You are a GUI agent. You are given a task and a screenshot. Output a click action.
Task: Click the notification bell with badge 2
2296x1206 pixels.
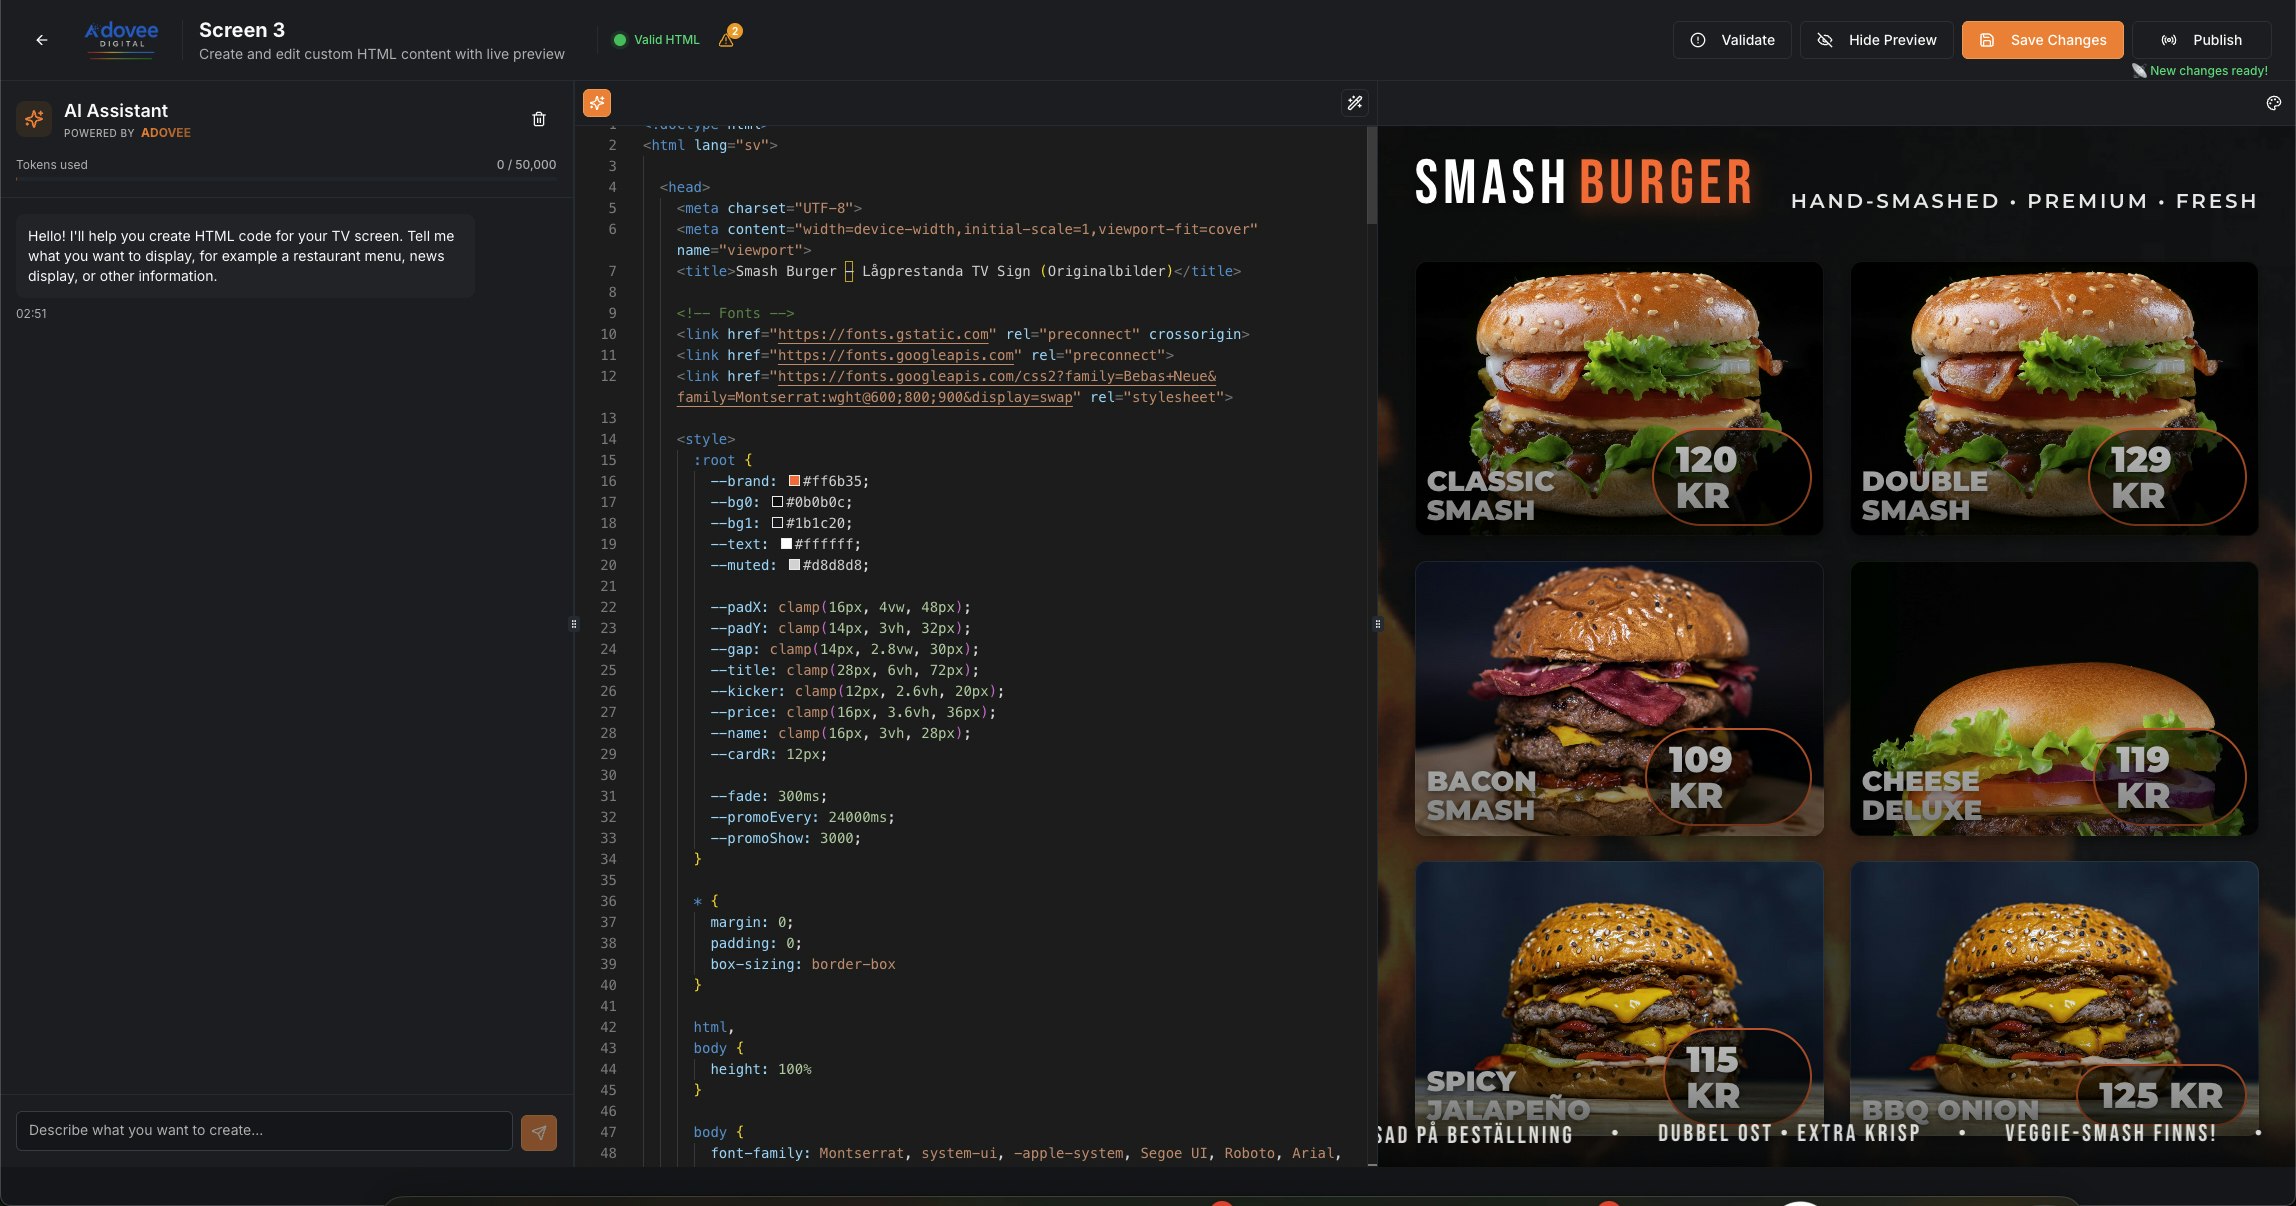coord(728,40)
